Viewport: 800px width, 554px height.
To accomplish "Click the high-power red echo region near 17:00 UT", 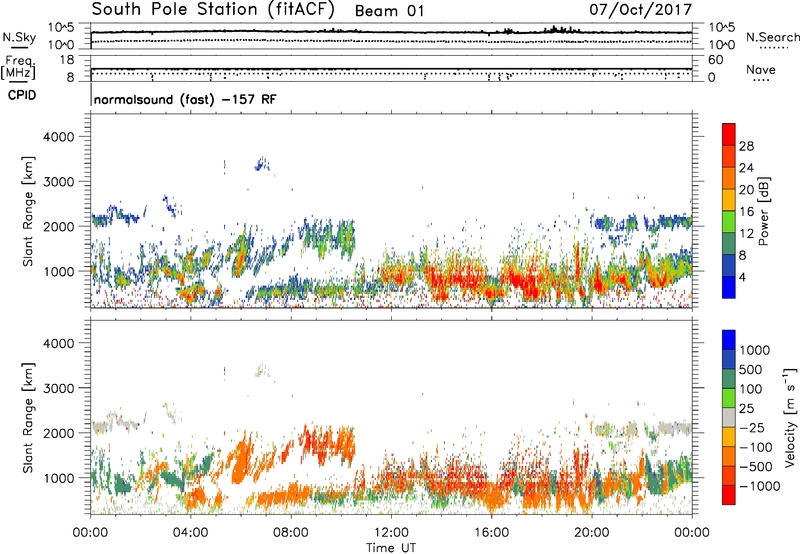I will 520,282.
